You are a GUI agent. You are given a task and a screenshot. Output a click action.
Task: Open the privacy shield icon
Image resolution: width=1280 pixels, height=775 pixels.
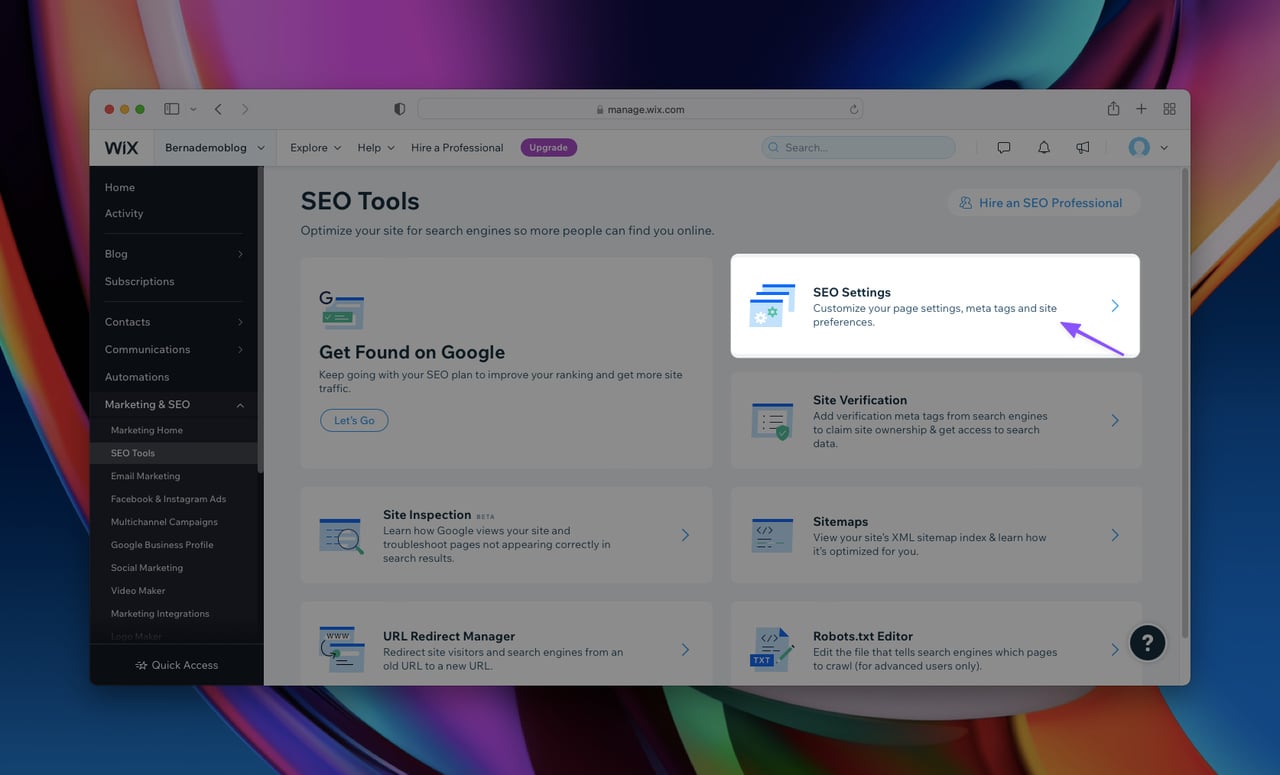[x=400, y=109]
